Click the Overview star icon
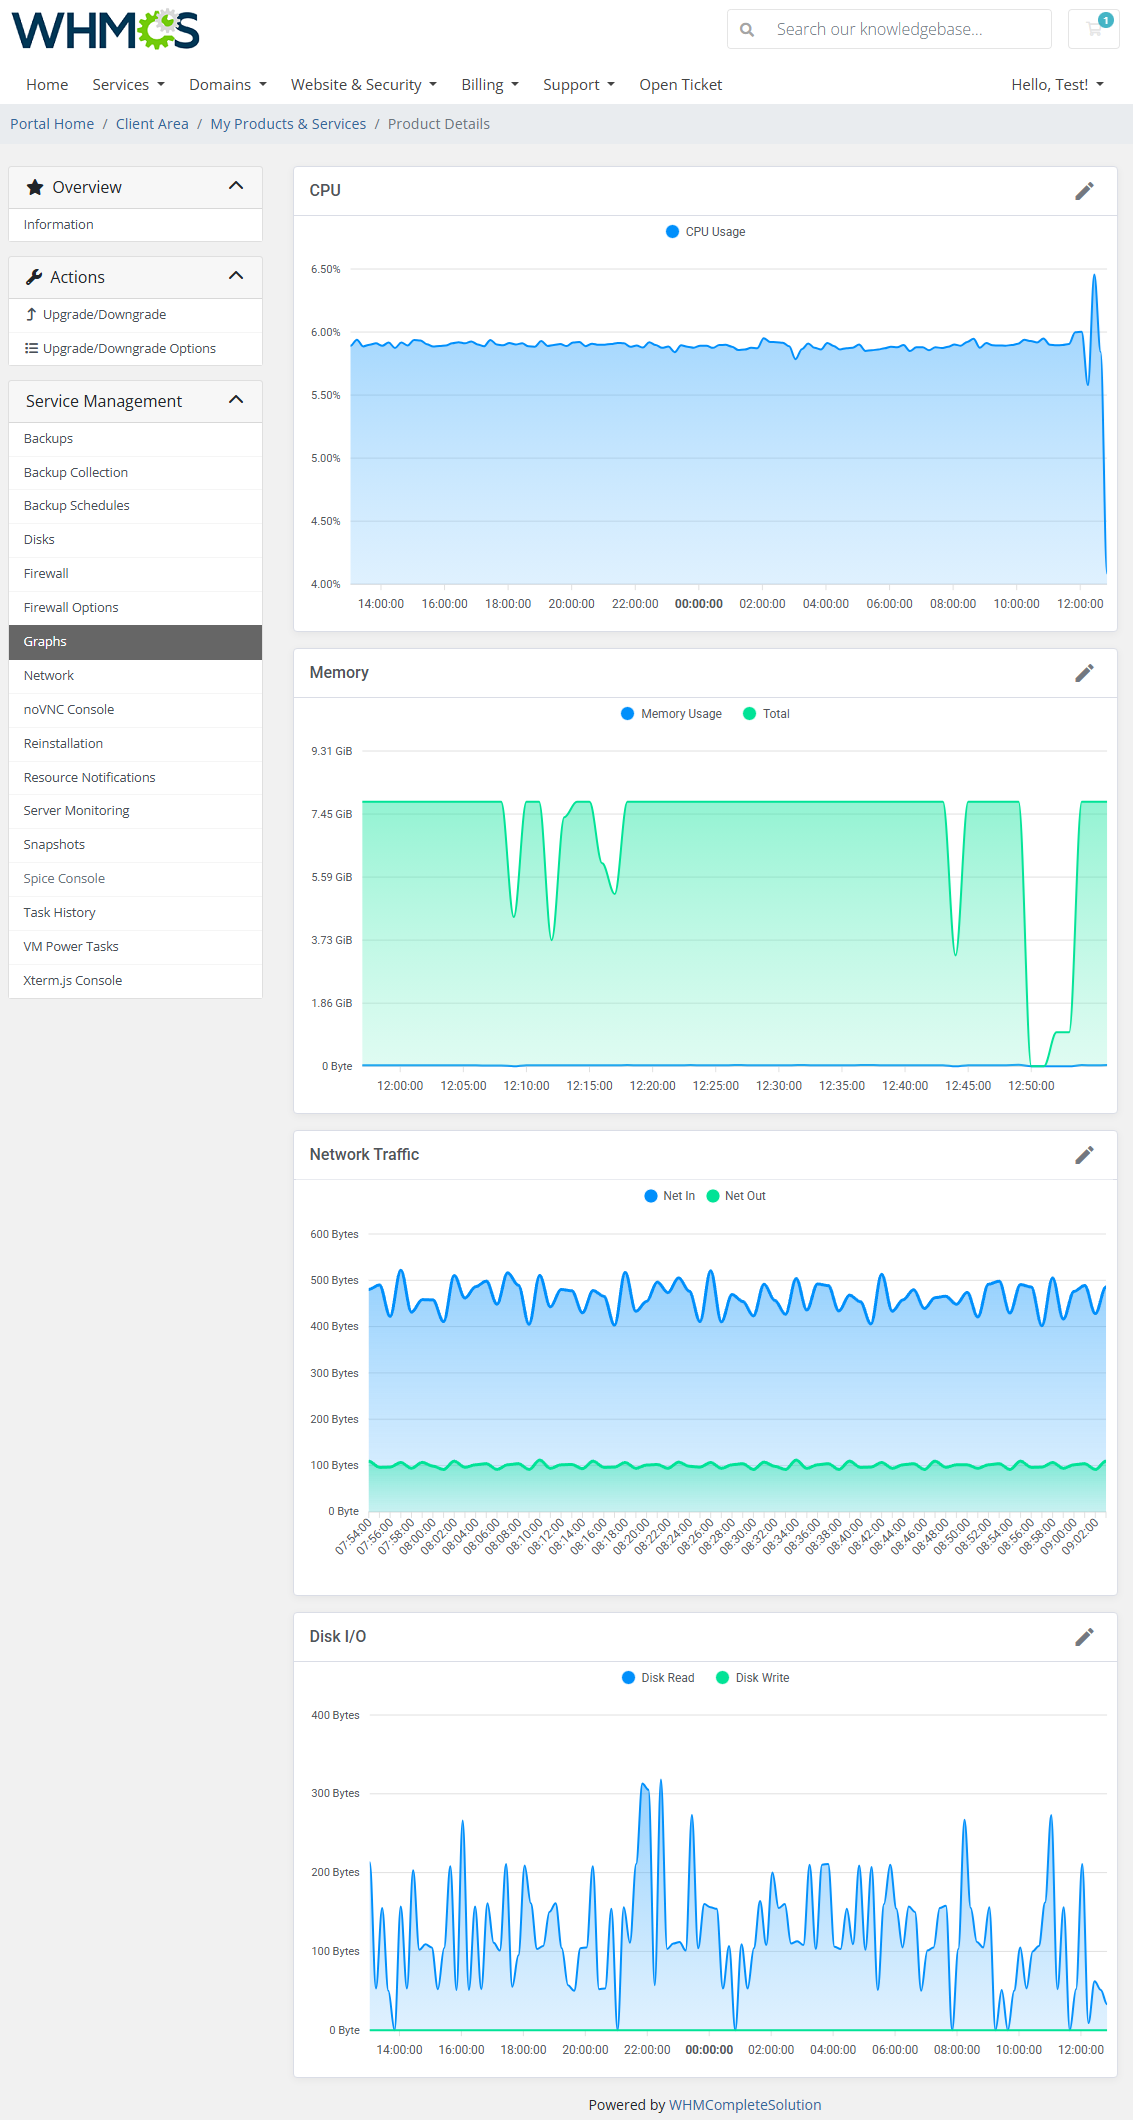1133x2120 pixels. 35,187
